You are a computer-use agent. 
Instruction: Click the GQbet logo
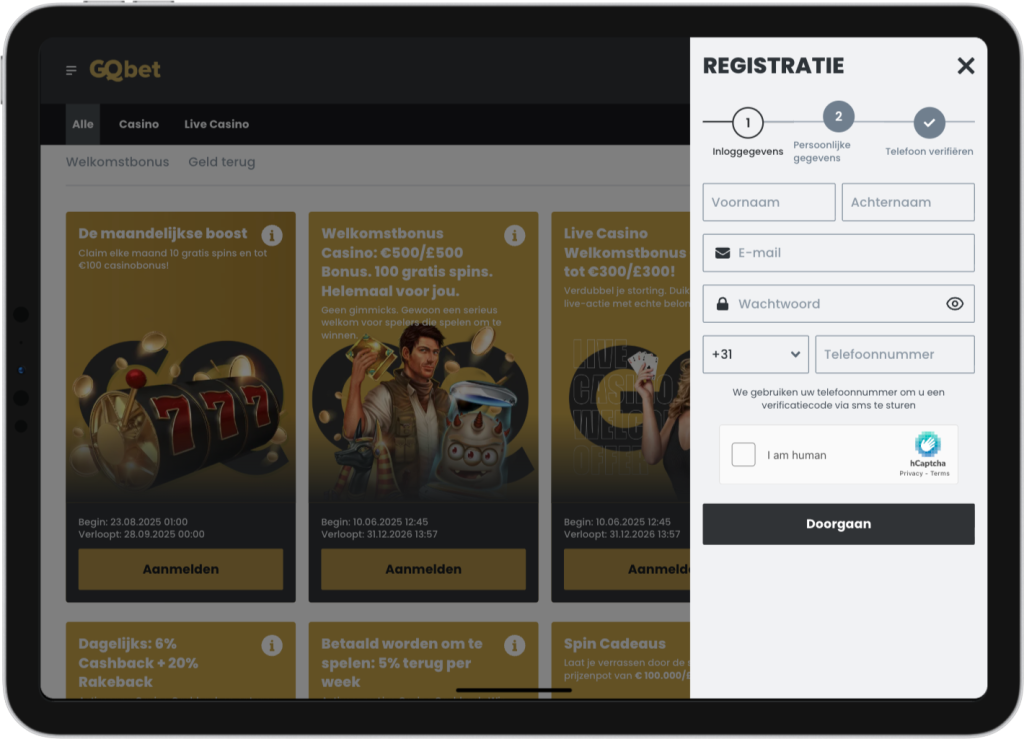(x=125, y=70)
